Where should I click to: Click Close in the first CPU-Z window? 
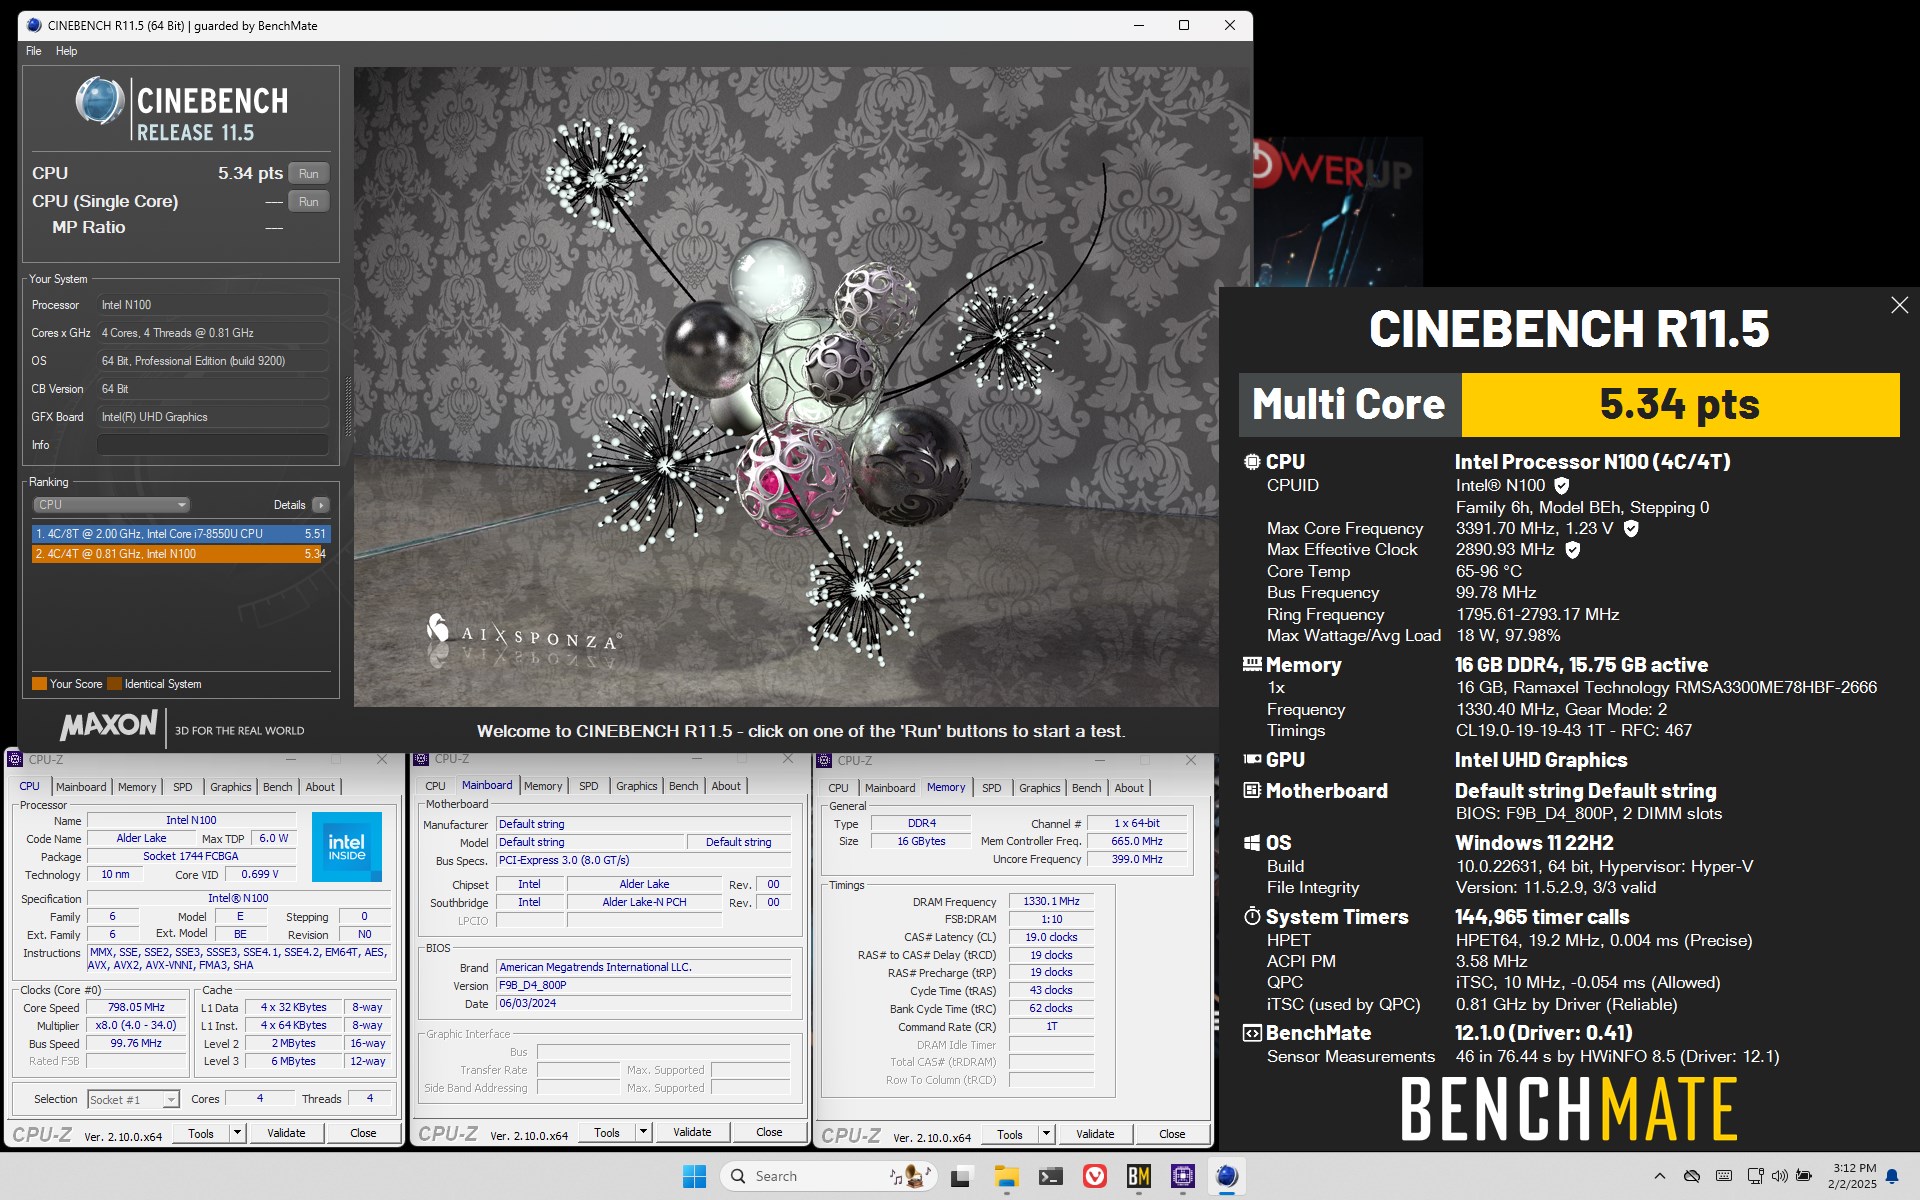point(363,1133)
